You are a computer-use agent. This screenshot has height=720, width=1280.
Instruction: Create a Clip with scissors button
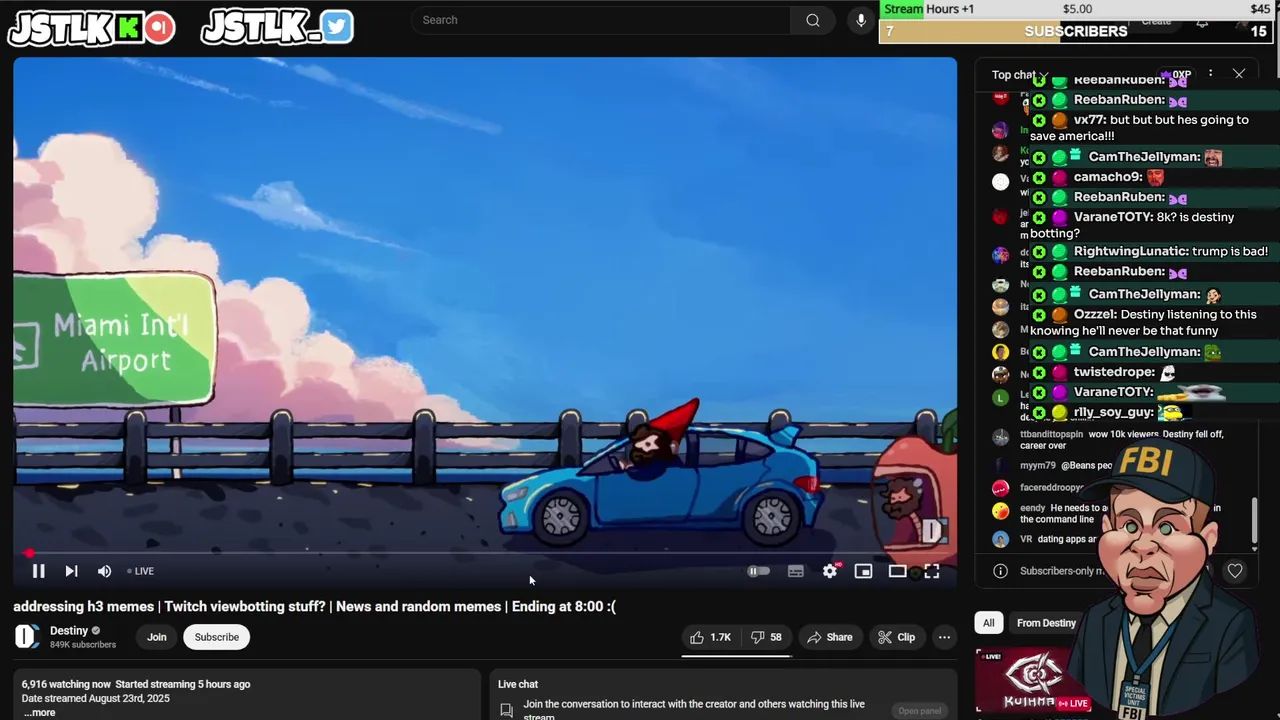896,637
